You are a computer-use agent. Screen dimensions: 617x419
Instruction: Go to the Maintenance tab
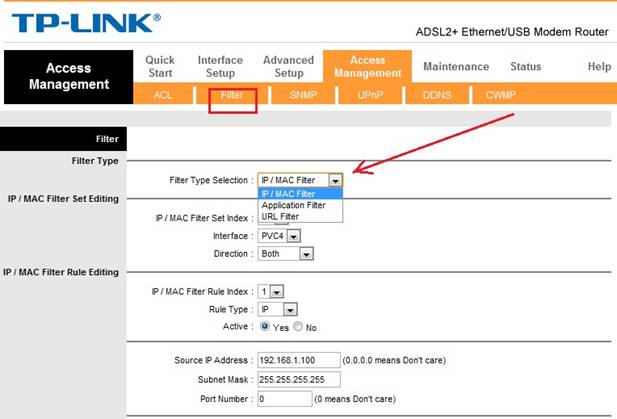(x=456, y=67)
